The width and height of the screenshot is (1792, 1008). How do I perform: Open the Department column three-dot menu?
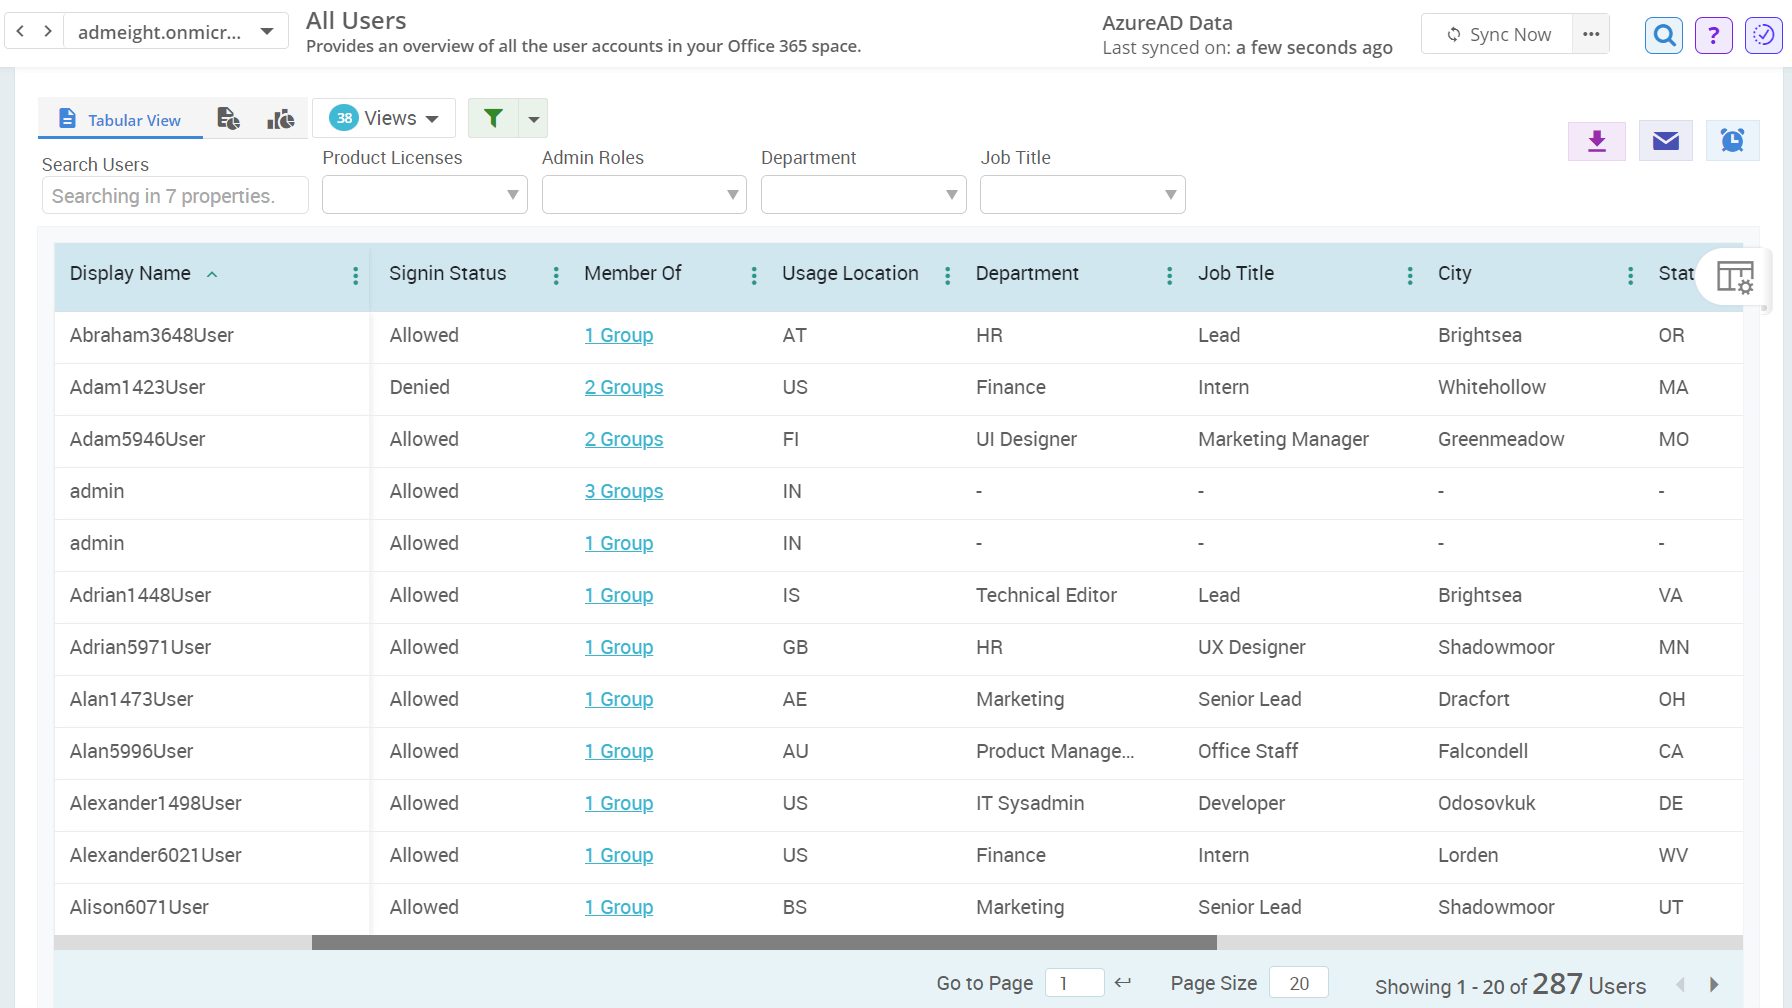point(1169,275)
